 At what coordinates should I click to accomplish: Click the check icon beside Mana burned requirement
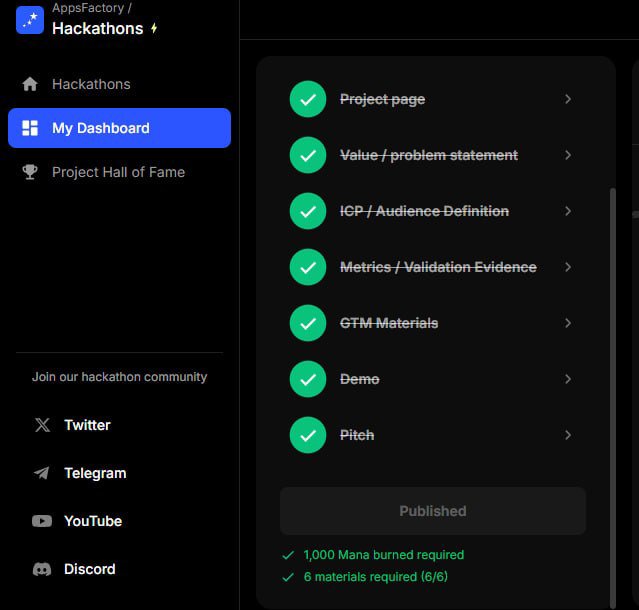288,555
